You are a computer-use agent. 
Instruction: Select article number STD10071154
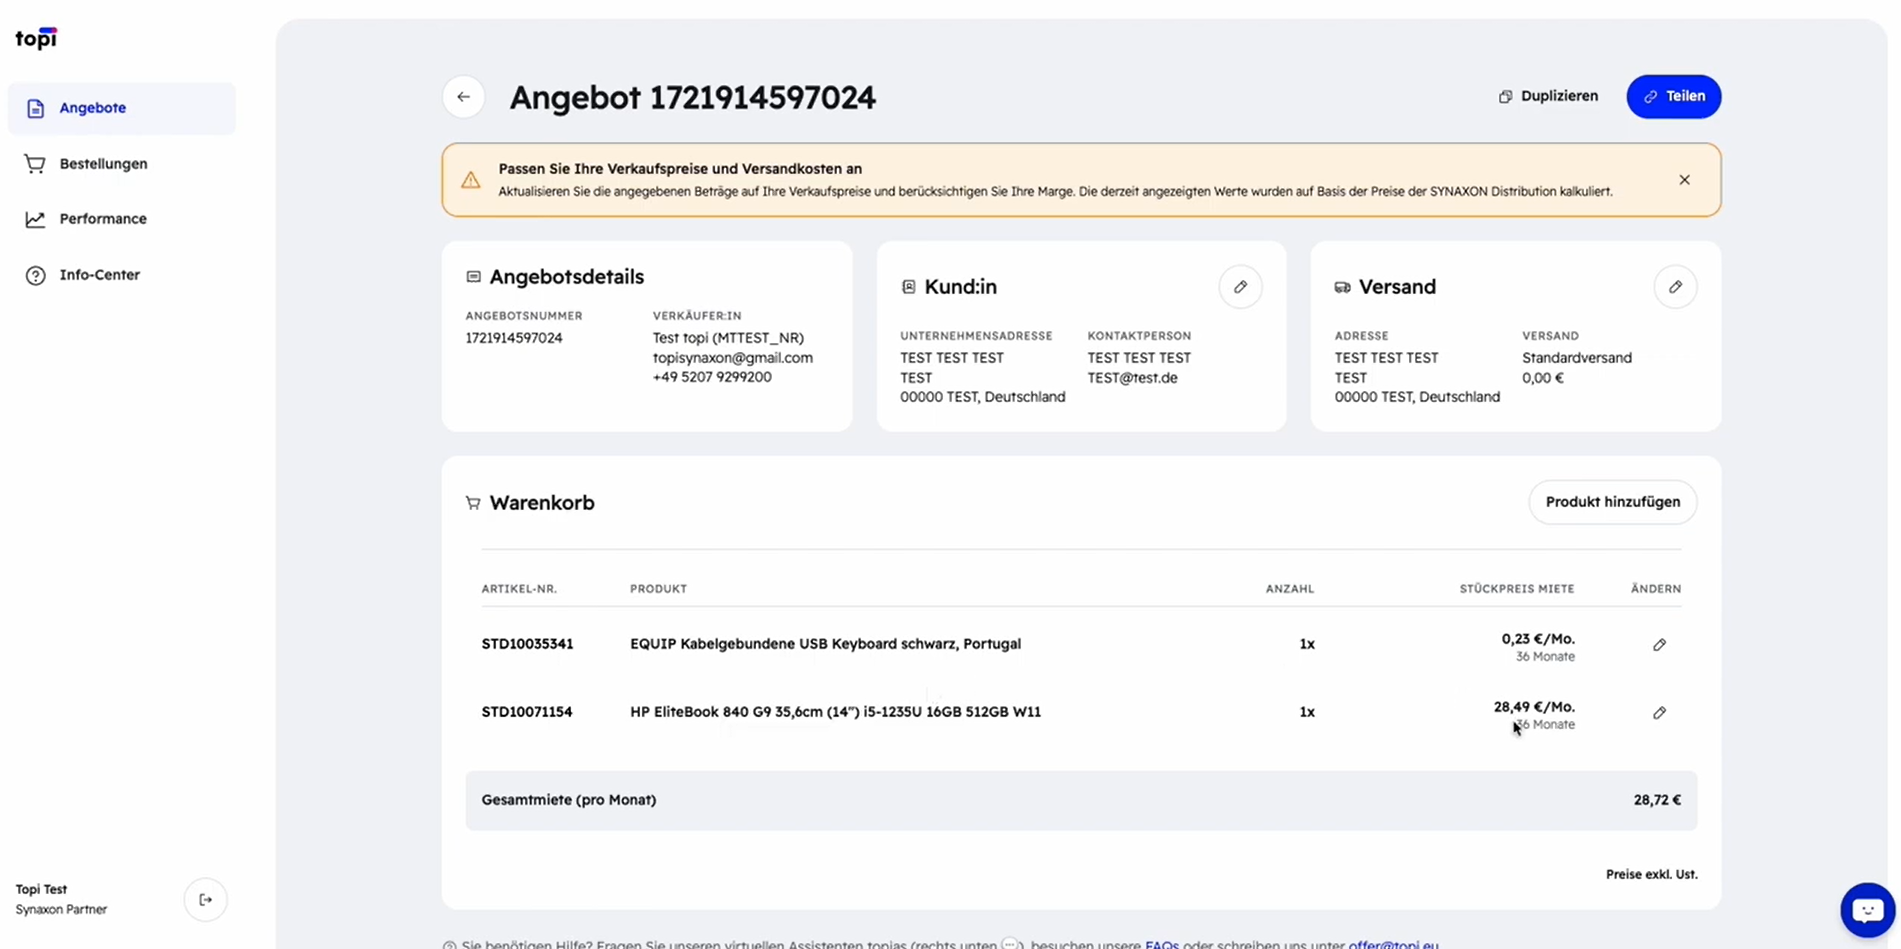tap(527, 712)
